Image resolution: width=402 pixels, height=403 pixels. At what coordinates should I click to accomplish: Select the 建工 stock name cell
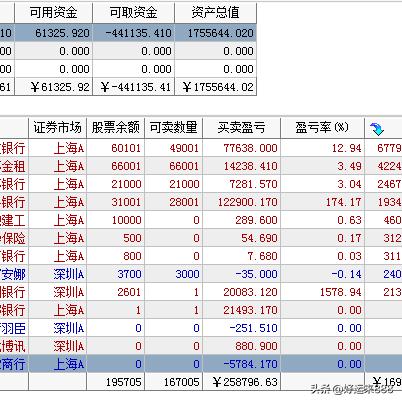click(14, 220)
